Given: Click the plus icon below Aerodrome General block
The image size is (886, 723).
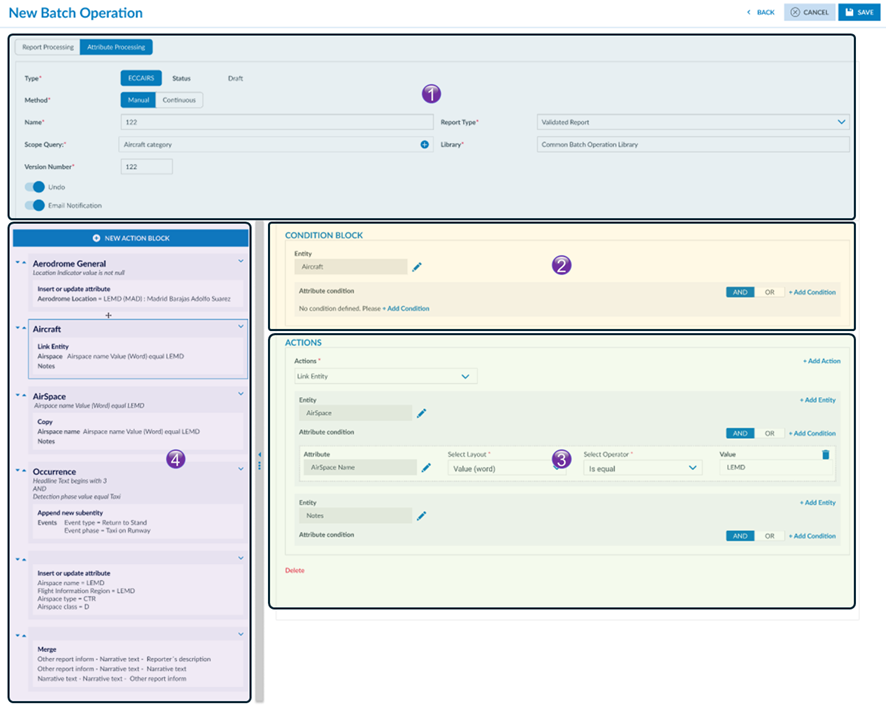Looking at the screenshot, I should click(108, 315).
